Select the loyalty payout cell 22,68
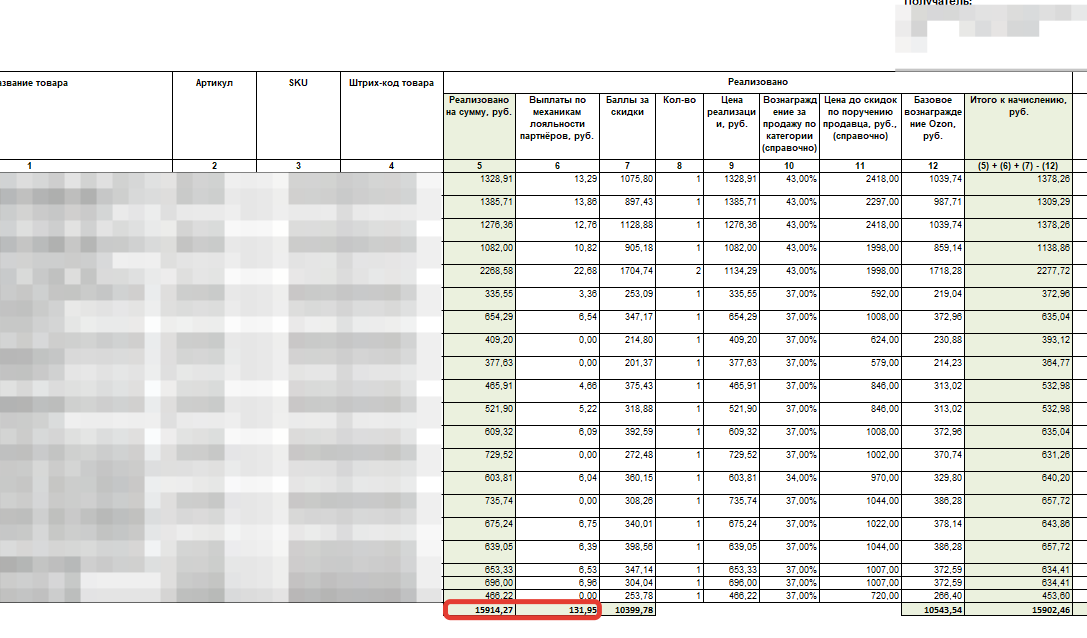The height and width of the screenshot is (638, 1087). (x=559, y=270)
